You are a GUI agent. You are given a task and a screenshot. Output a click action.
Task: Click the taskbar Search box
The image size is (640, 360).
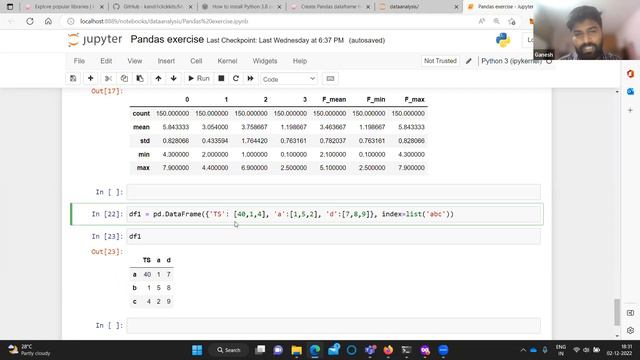[229, 350]
